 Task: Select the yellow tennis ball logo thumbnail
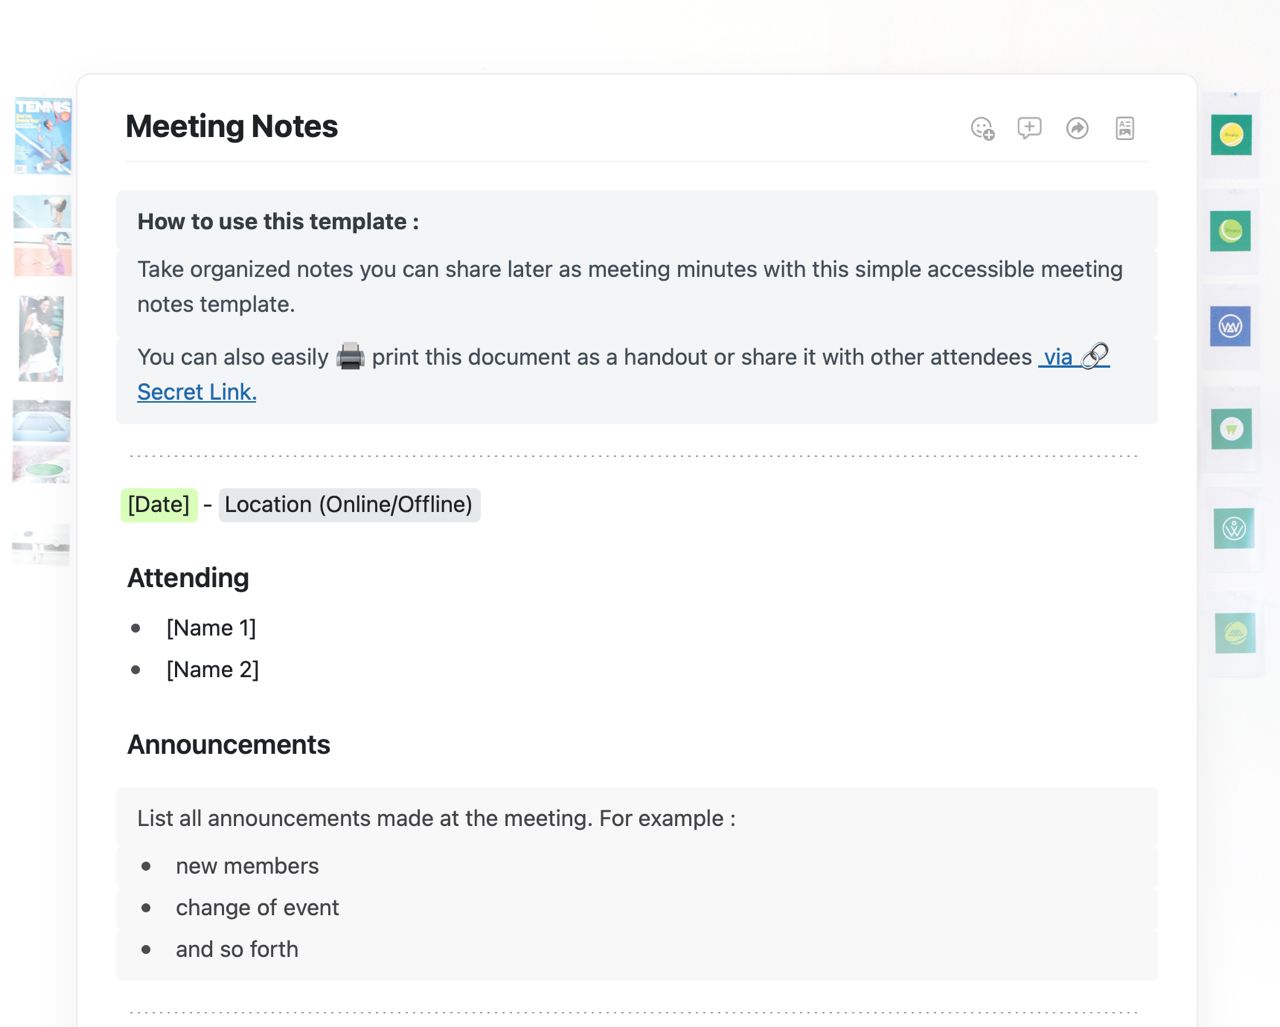[x=1231, y=134]
